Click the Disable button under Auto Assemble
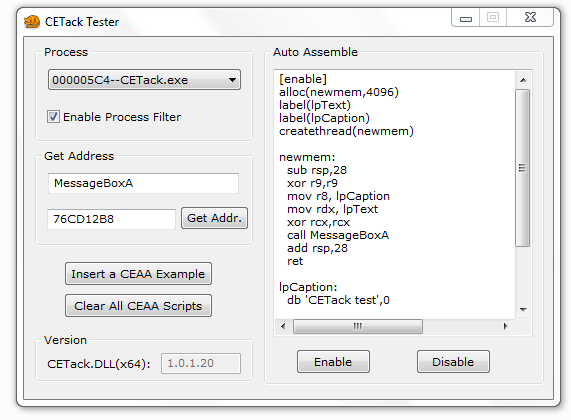571x420 pixels. [x=453, y=362]
